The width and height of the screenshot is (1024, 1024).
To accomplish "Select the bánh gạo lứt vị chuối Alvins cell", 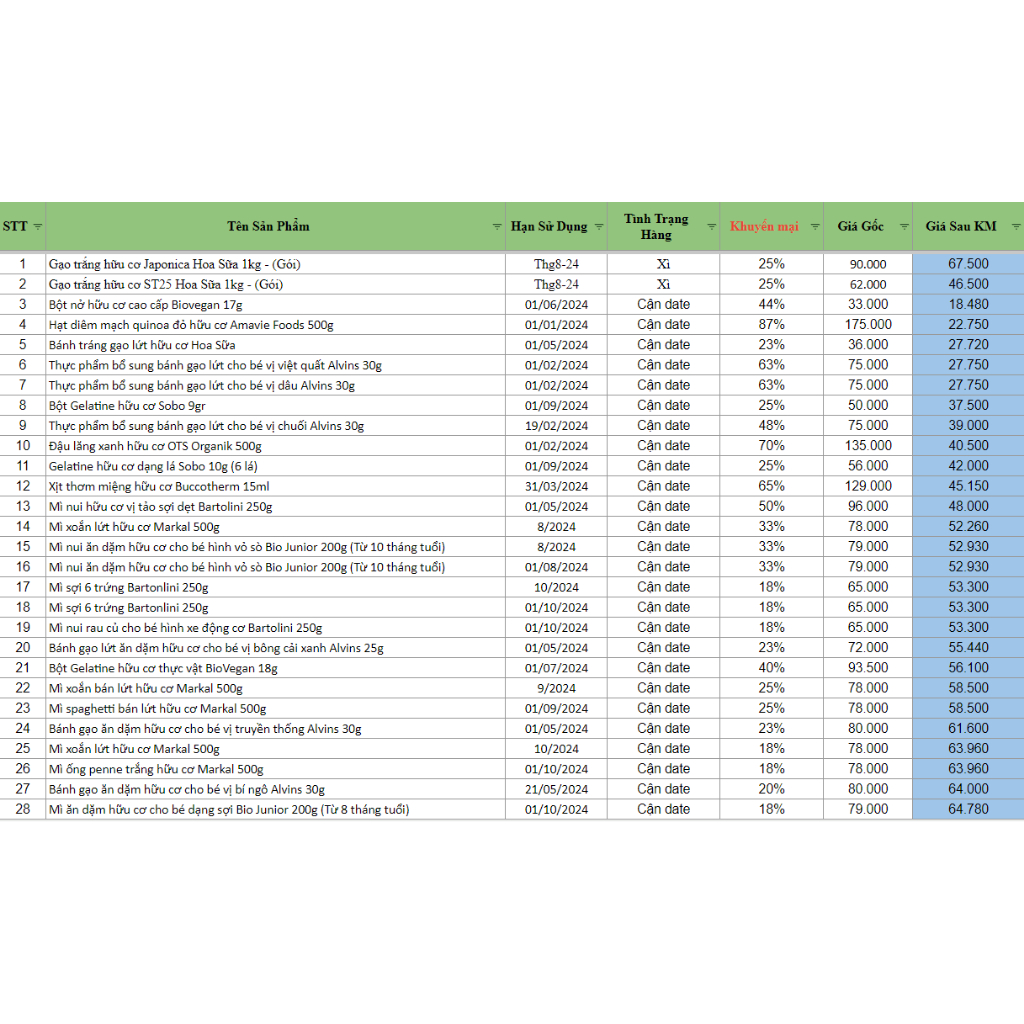I will point(276,426).
